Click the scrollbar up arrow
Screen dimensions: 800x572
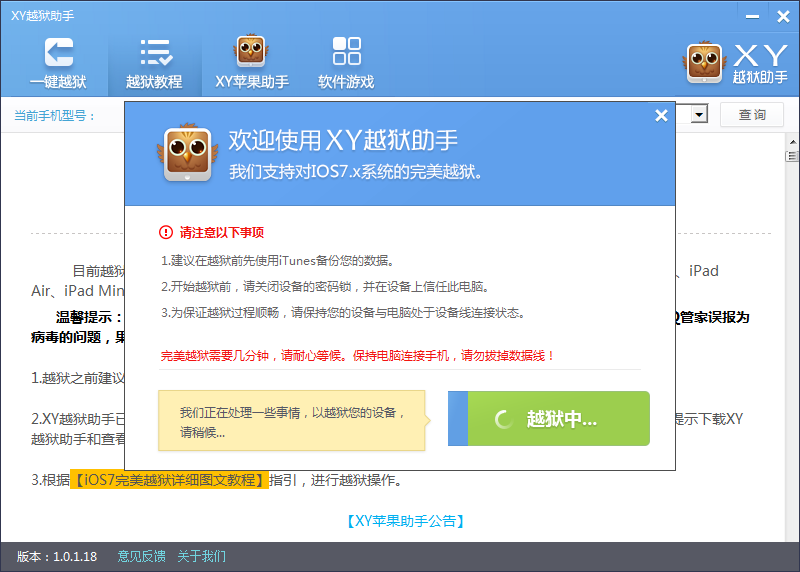[792, 141]
